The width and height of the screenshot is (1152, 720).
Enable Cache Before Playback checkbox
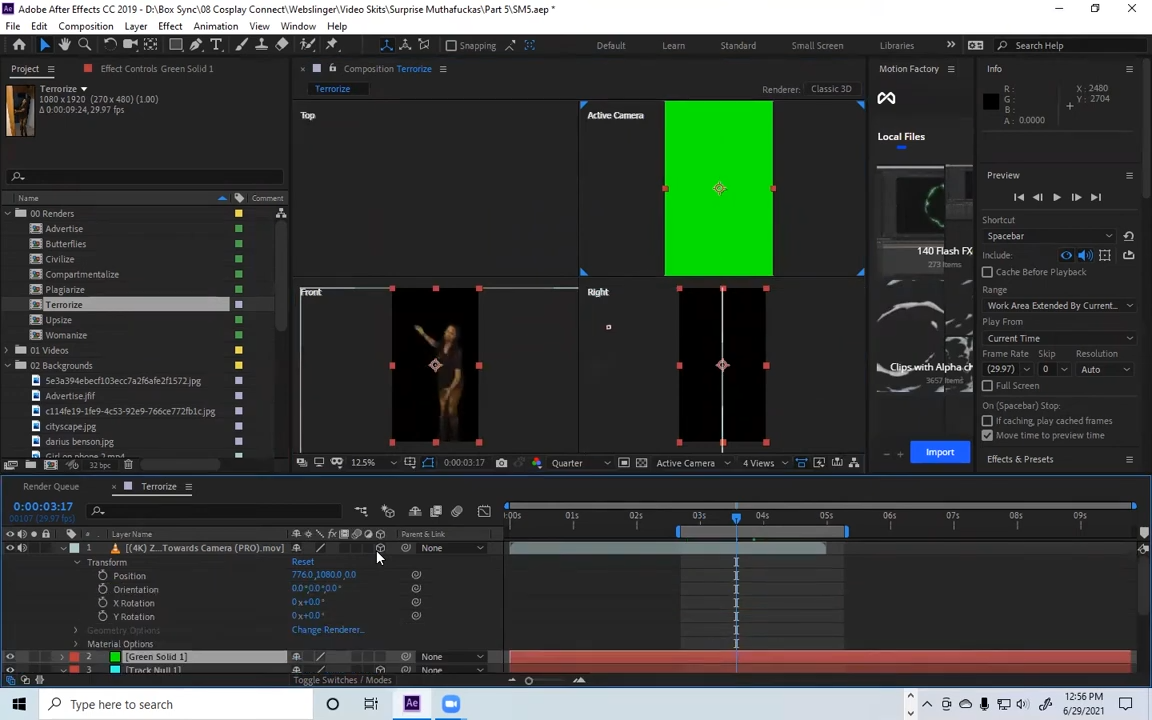click(x=988, y=272)
